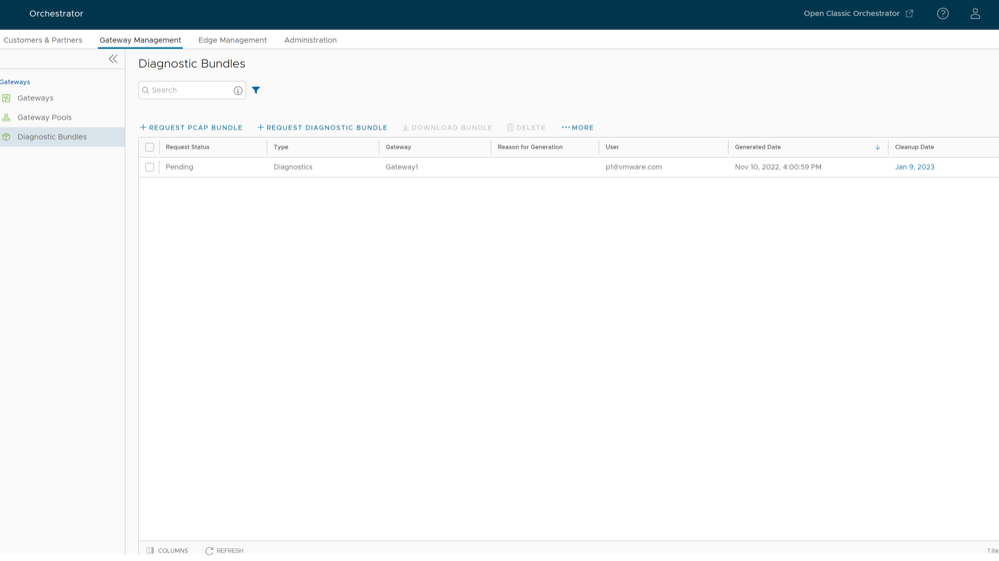This screenshot has width=999, height=561.
Task: Sort by Generated Date arrow
Action: click(877, 147)
